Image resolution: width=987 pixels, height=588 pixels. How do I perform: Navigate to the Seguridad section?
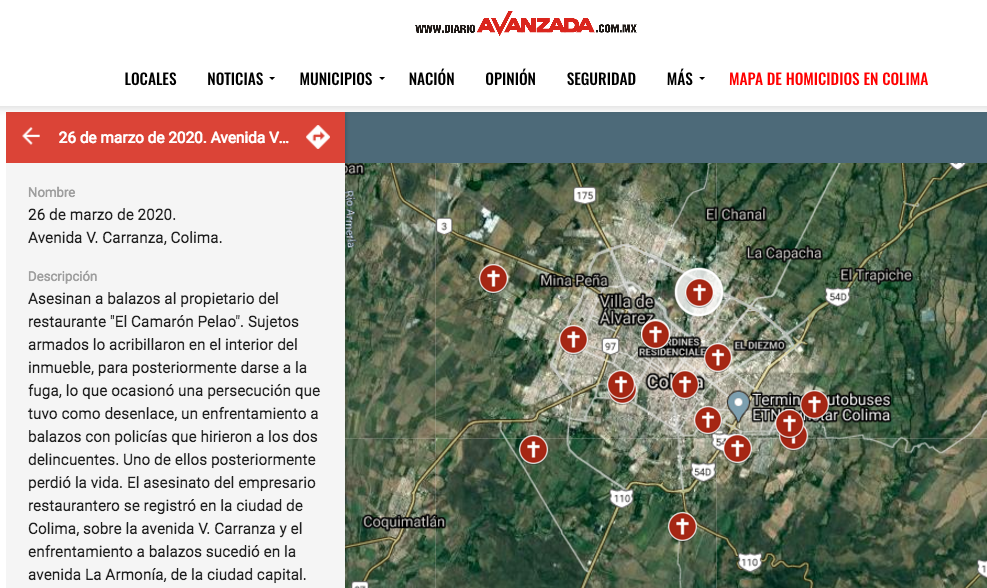601,79
